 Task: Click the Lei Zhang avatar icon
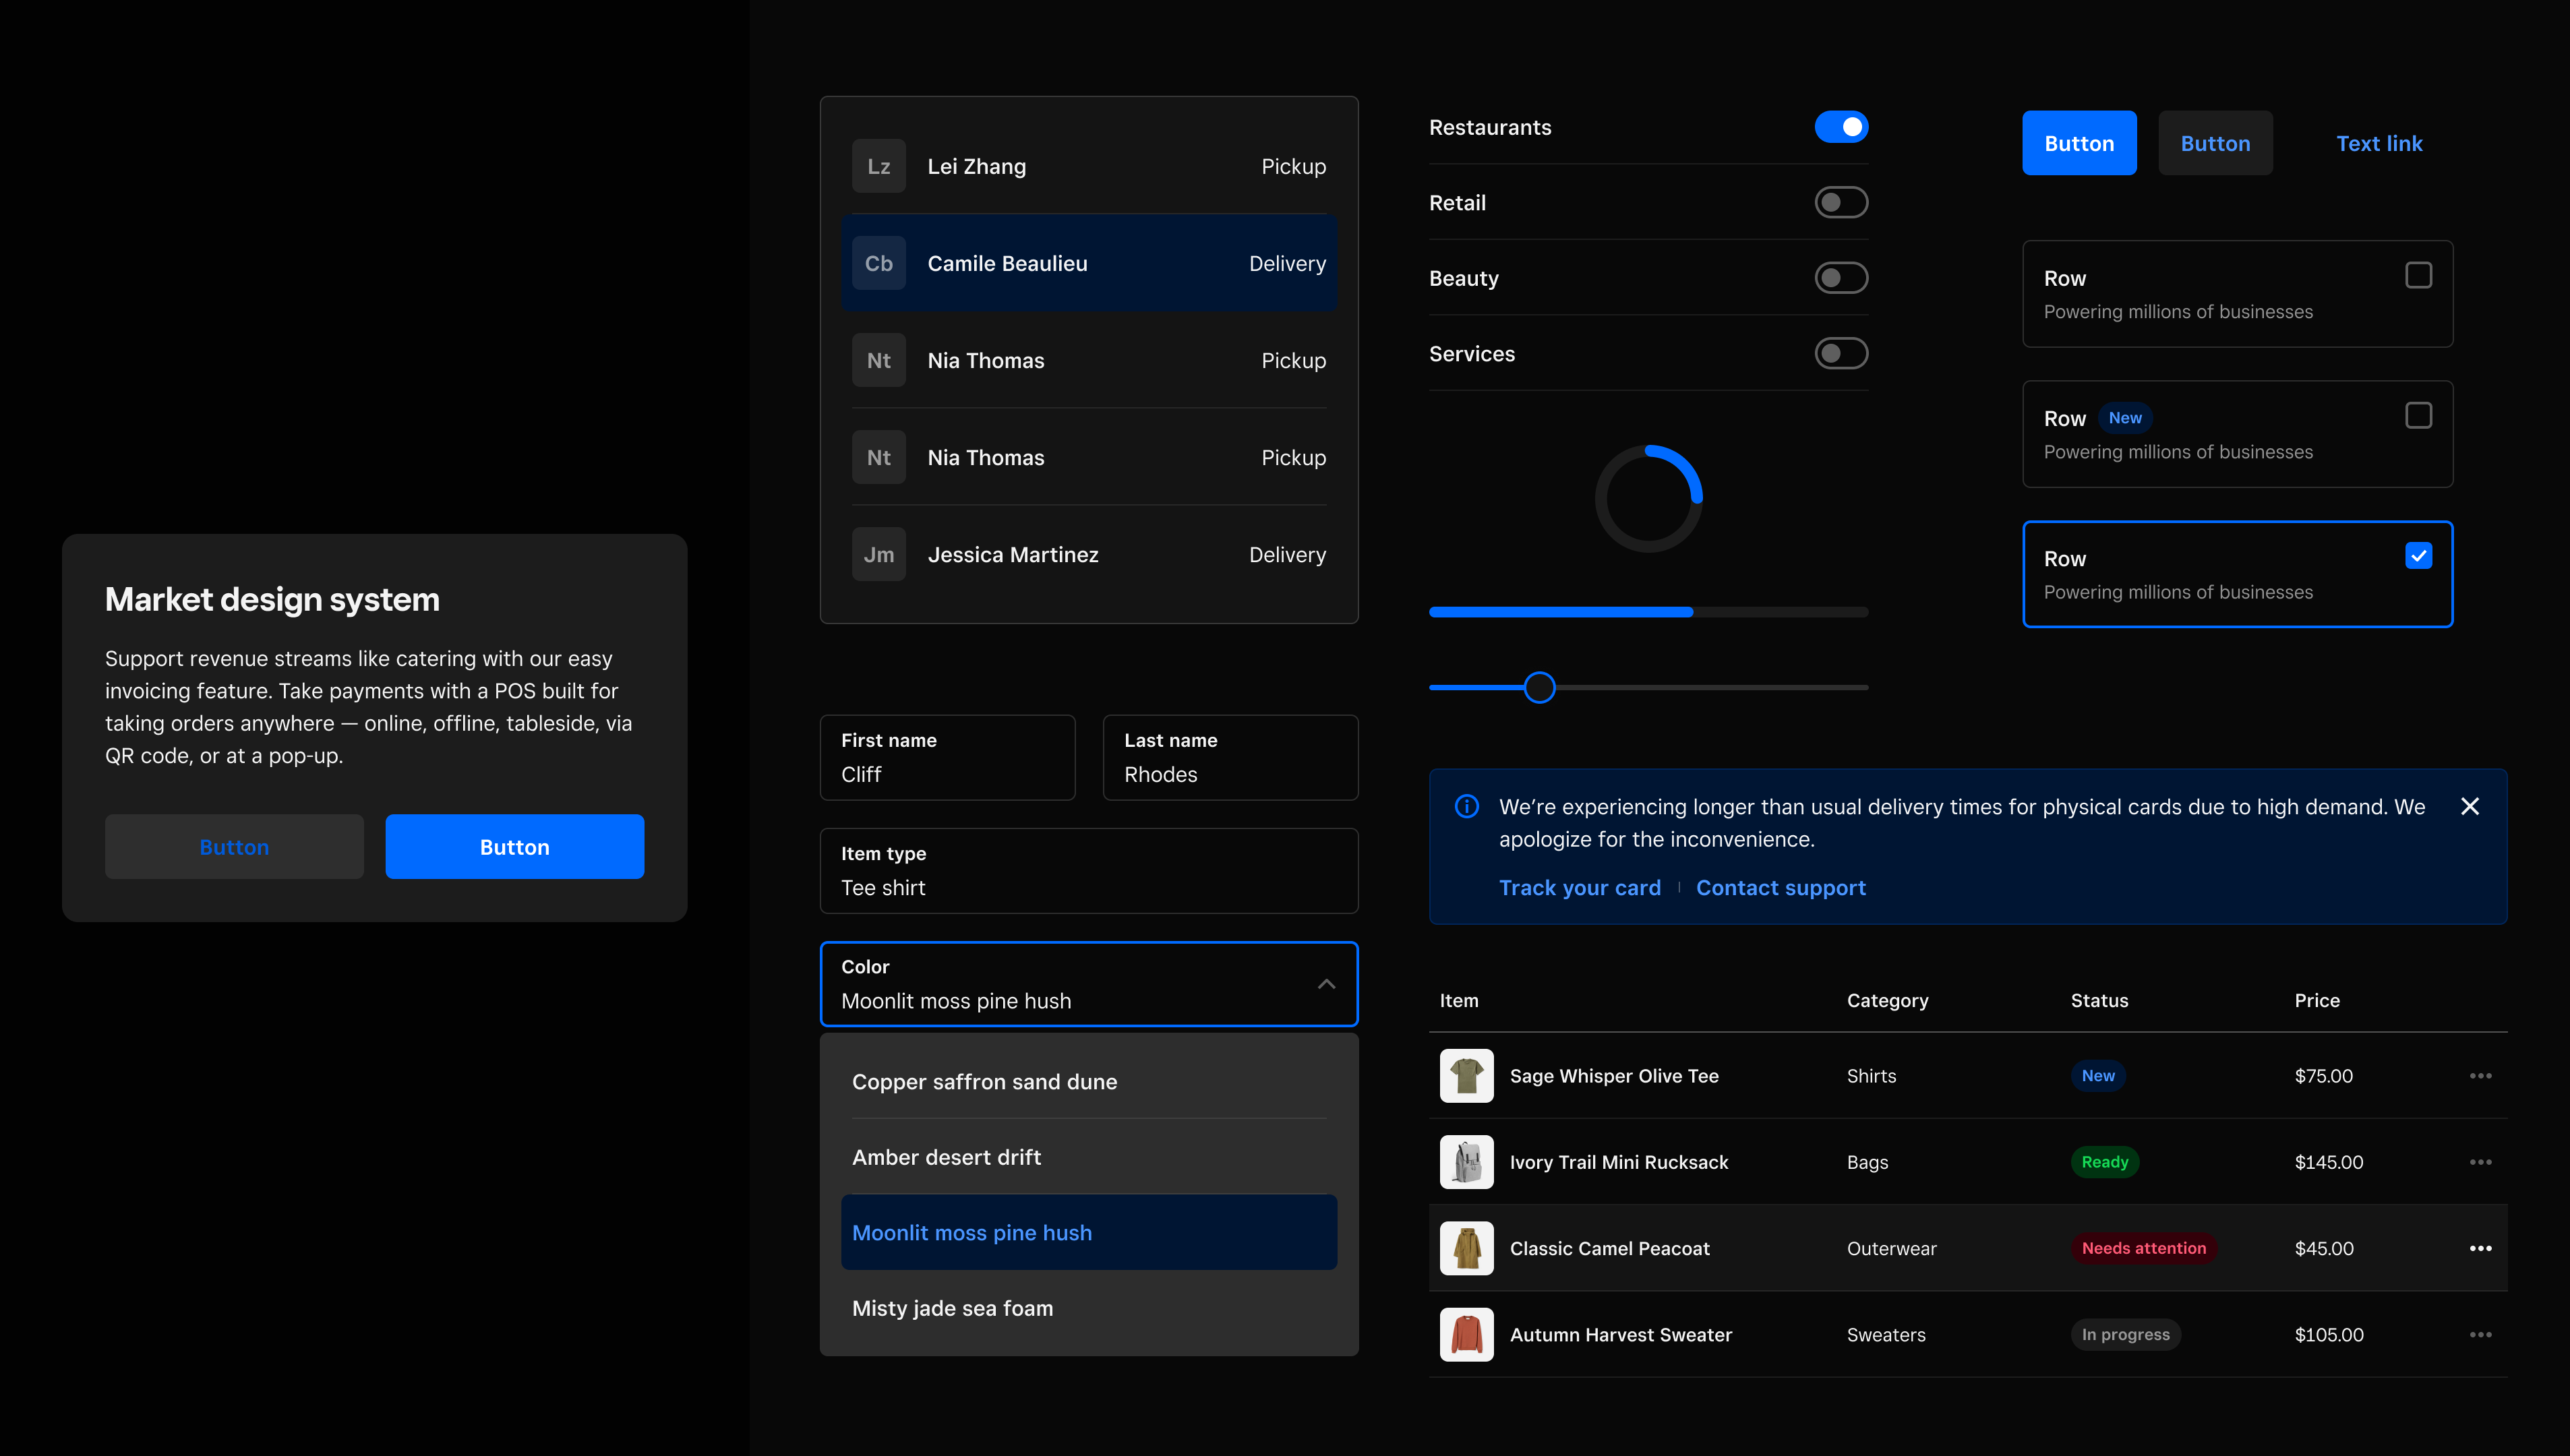click(x=878, y=165)
